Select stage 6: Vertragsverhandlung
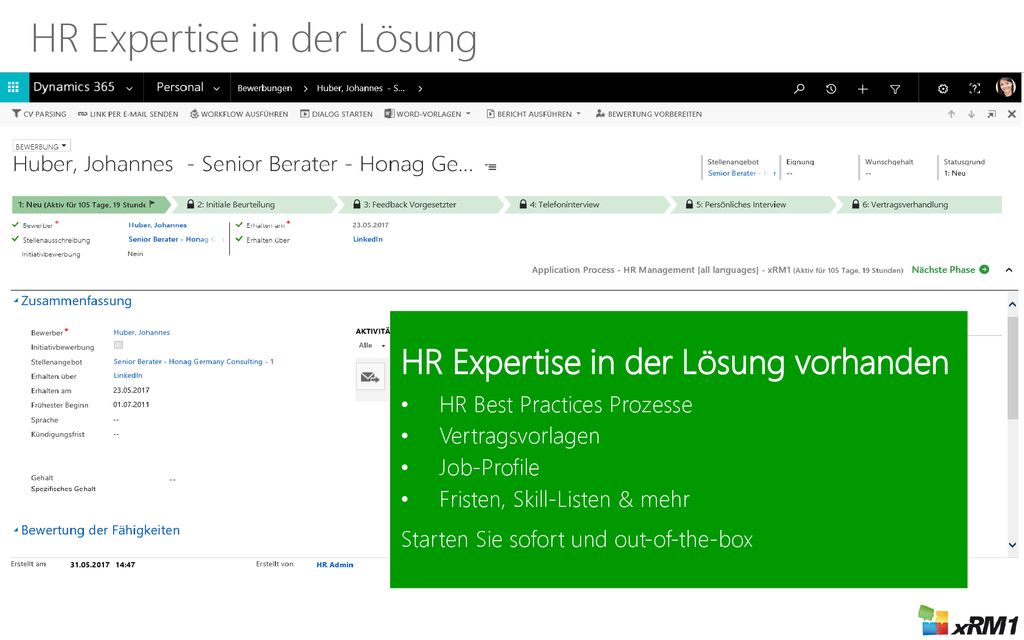Viewport: 1024px width, 640px height. tap(920, 204)
